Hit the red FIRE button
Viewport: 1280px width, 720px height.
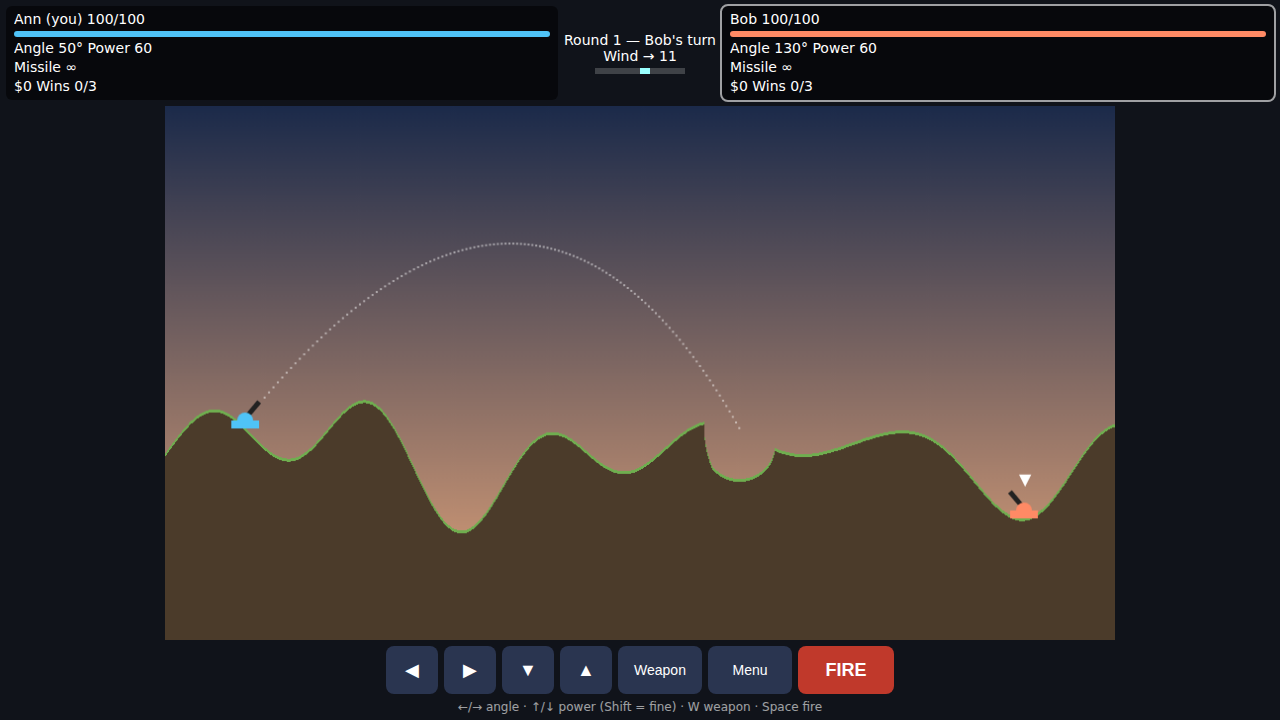click(846, 670)
